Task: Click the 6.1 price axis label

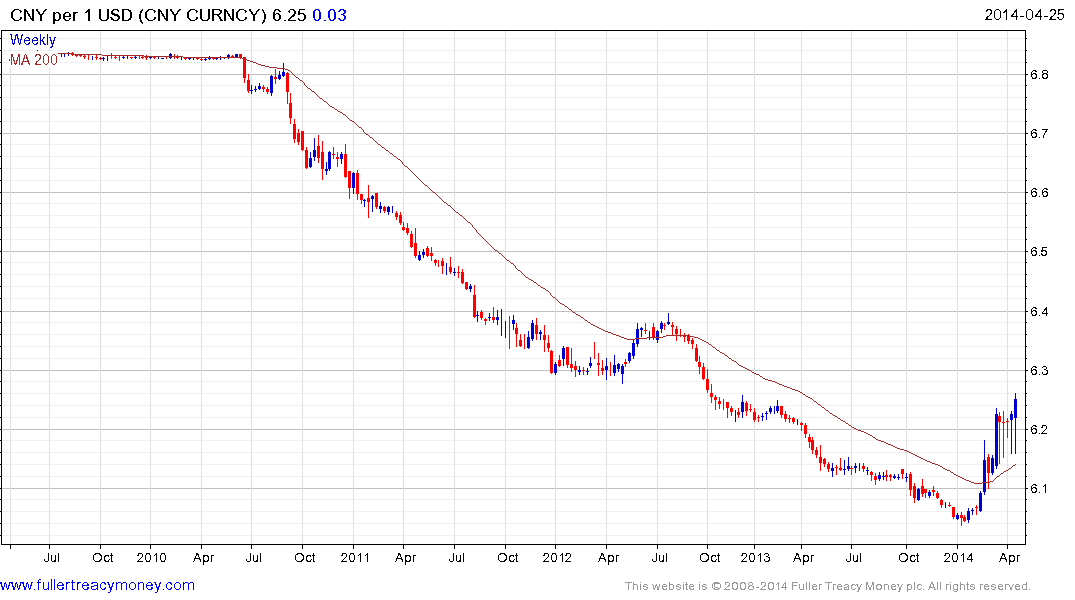Action: (x=1039, y=489)
